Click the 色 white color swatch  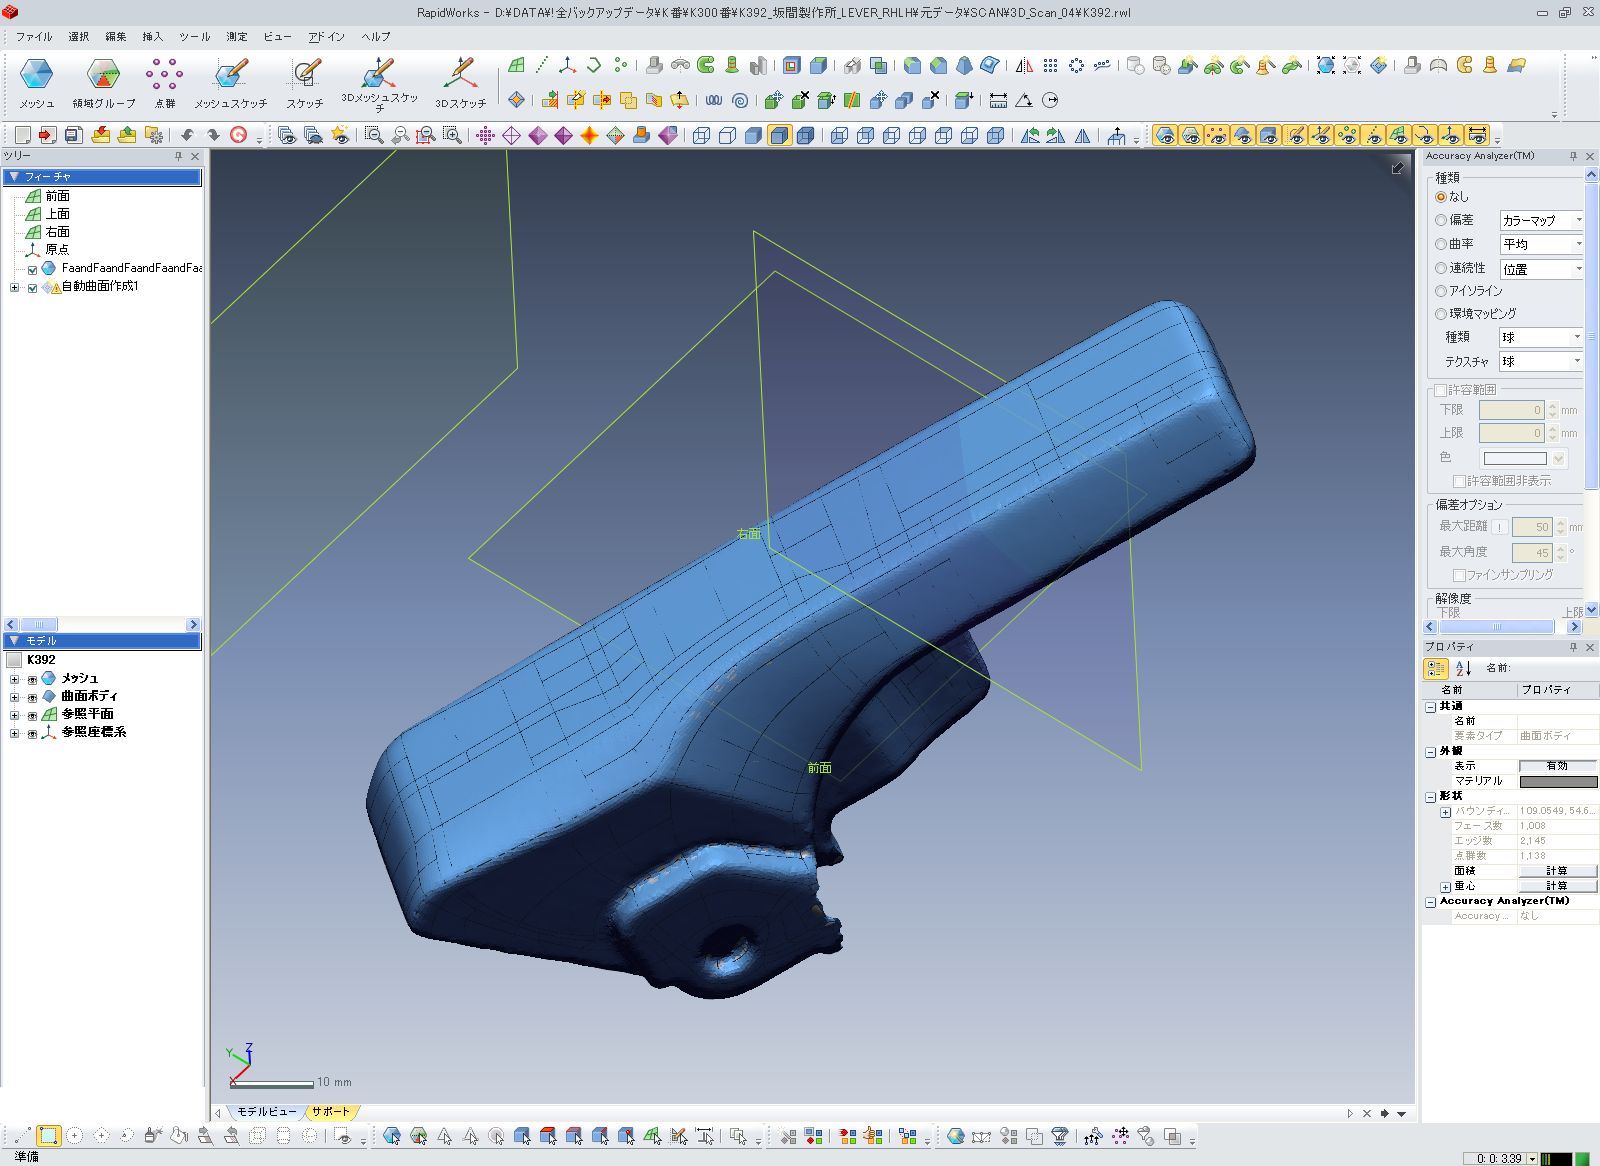1515,458
